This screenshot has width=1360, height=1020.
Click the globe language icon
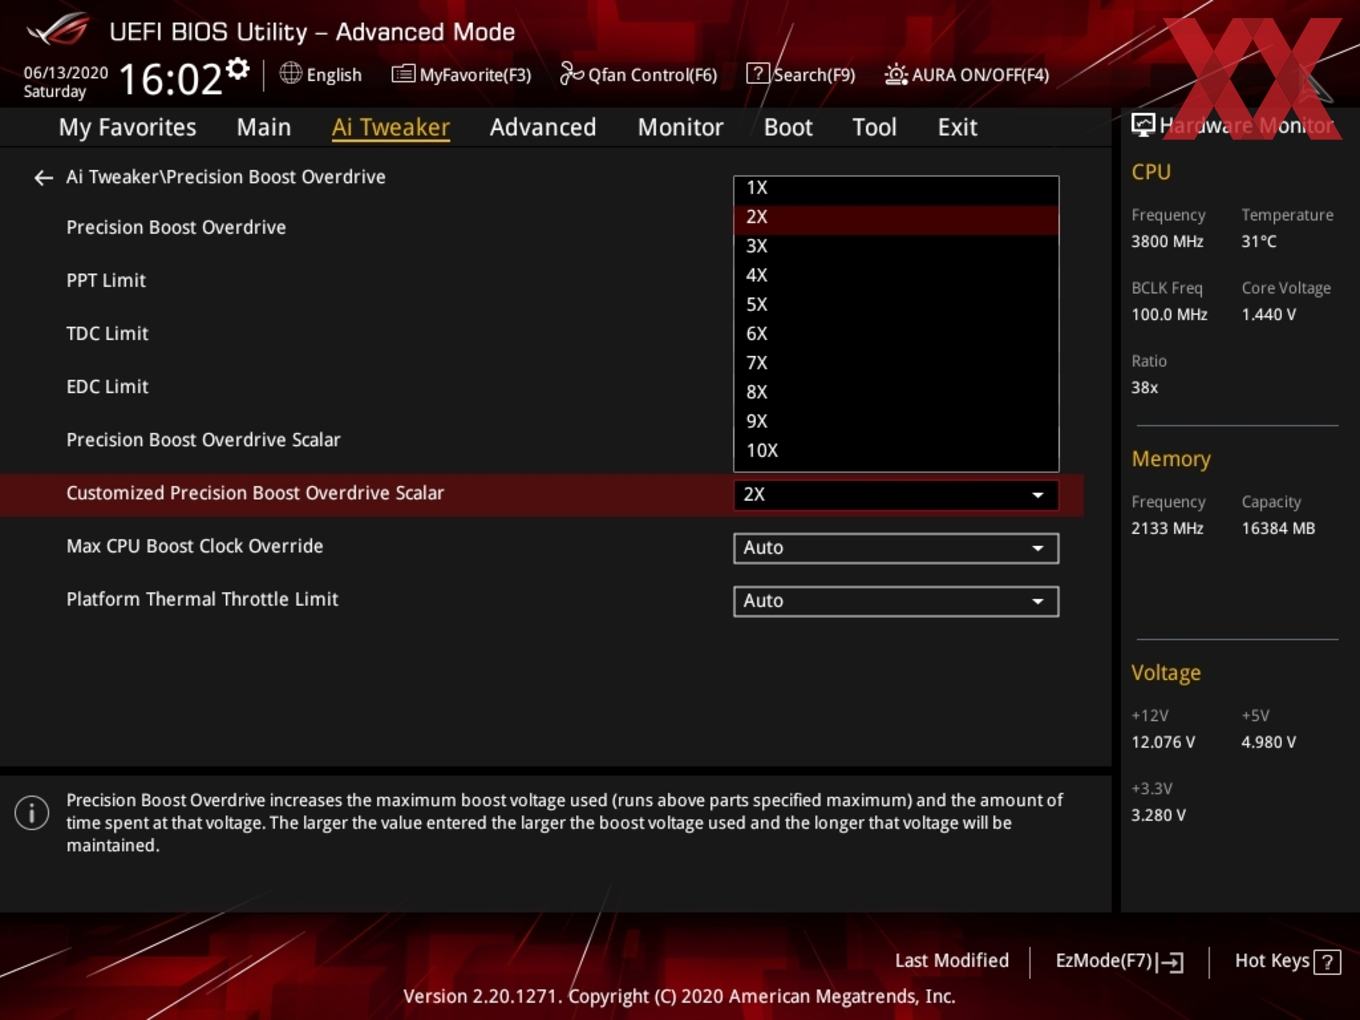coord(290,73)
